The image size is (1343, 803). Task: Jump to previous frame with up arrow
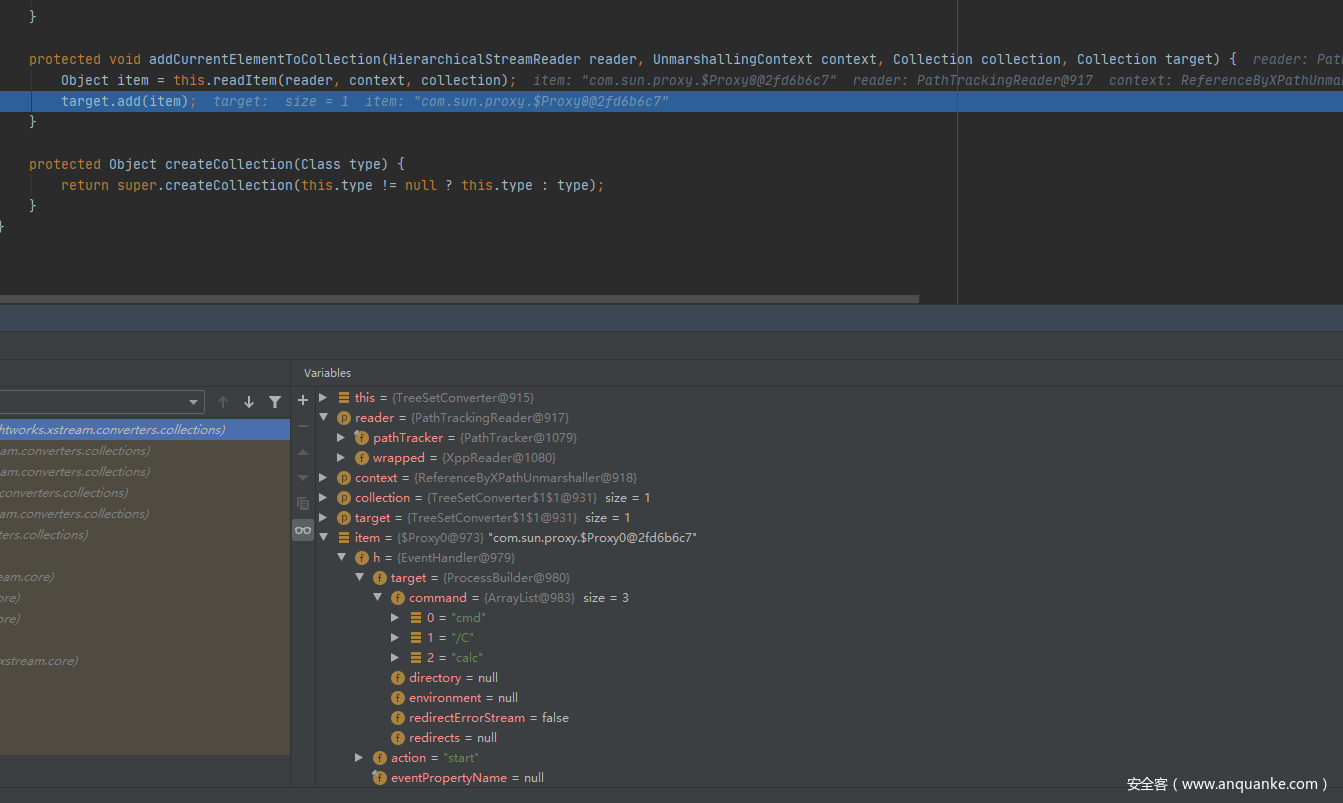(223, 402)
